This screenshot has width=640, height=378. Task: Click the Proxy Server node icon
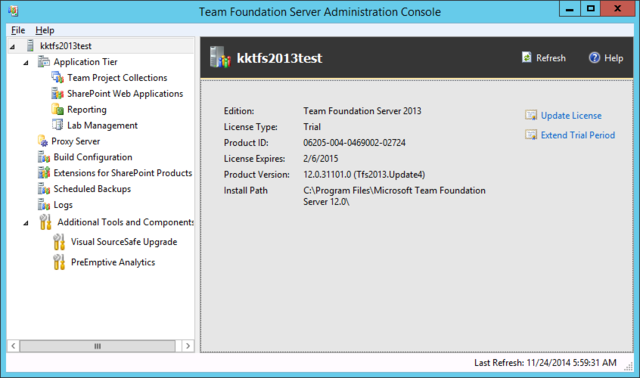(43, 141)
